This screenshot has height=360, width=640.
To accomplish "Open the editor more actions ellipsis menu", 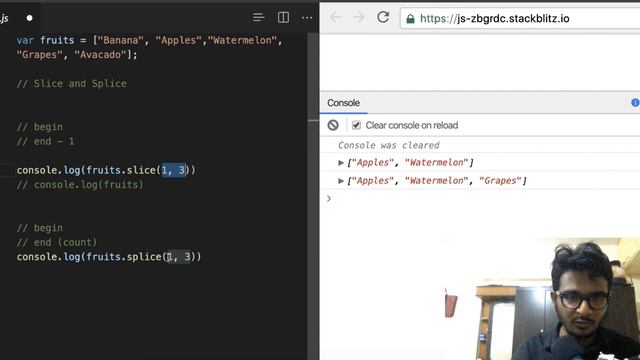I will click(x=307, y=18).
